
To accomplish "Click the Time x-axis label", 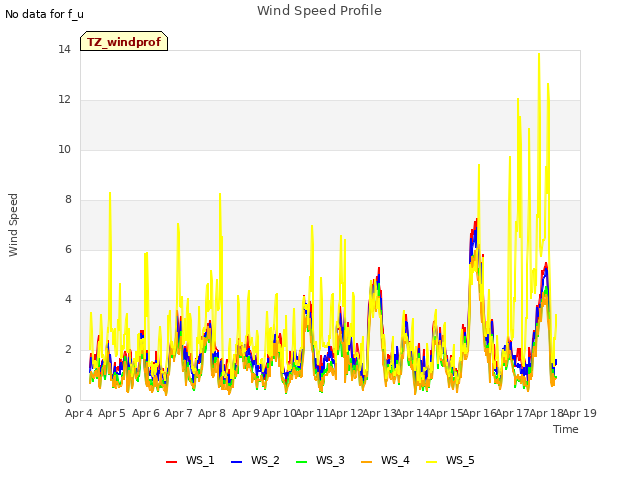I will [566, 429].
